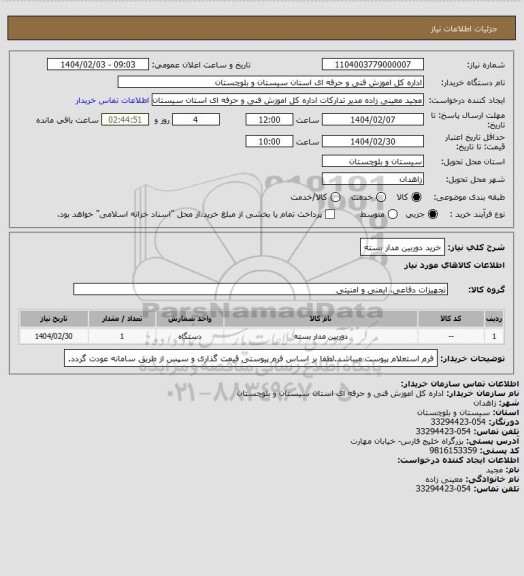Select the جزیی purchase type radio
524x576 pixels.
[433, 214]
